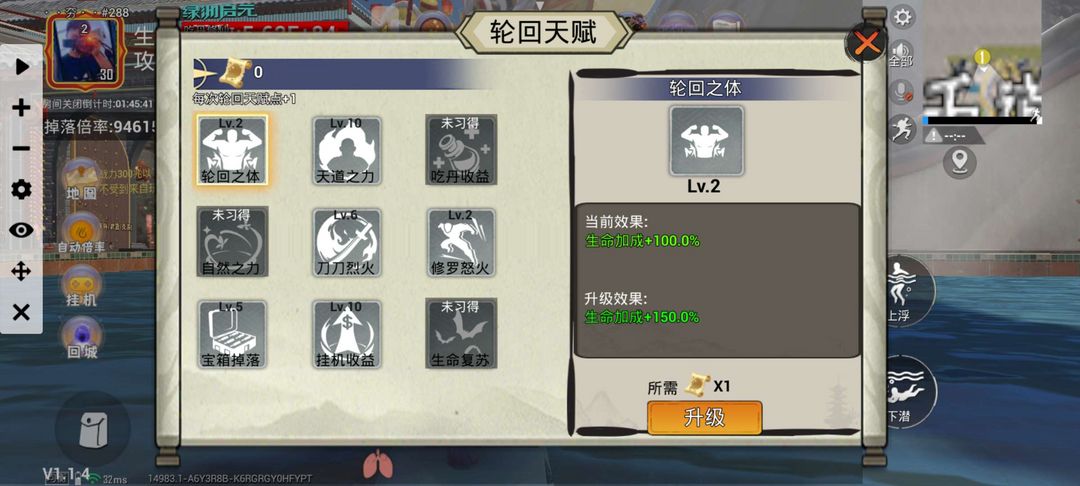Click the orange 升级 upgrade button
The width and height of the screenshot is (1080, 486).
pyautogui.click(x=705, y=418)
